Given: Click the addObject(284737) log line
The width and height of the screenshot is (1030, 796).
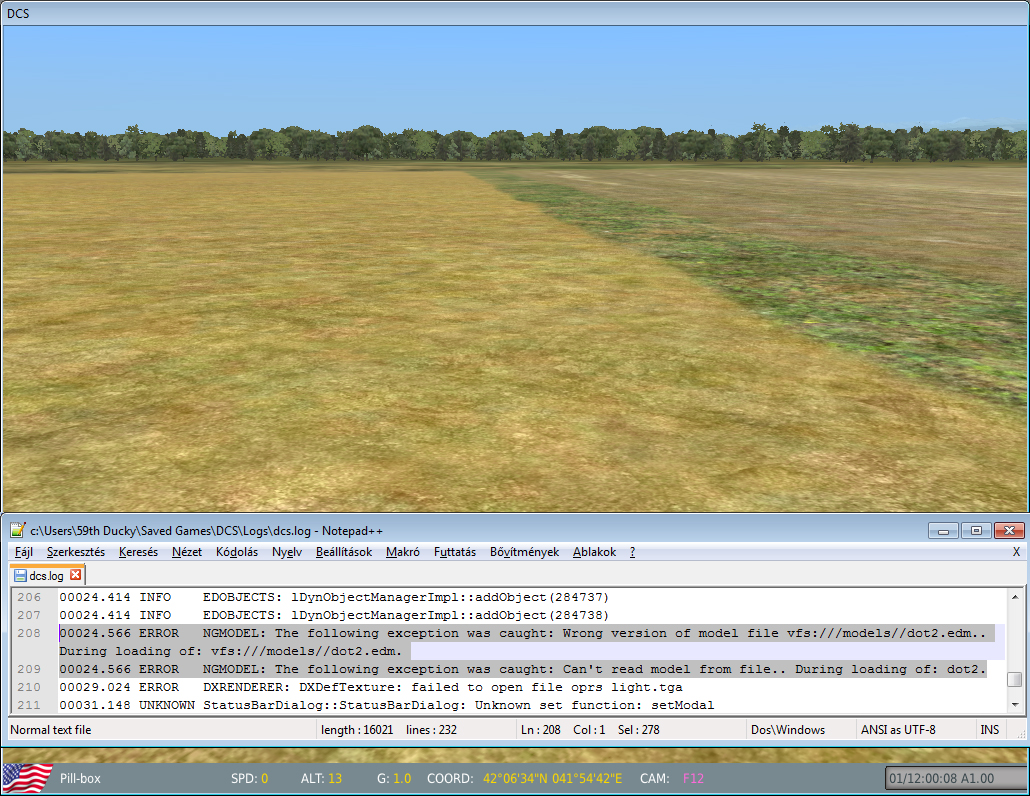Looking at the screenshot, I should click(334, 597).
